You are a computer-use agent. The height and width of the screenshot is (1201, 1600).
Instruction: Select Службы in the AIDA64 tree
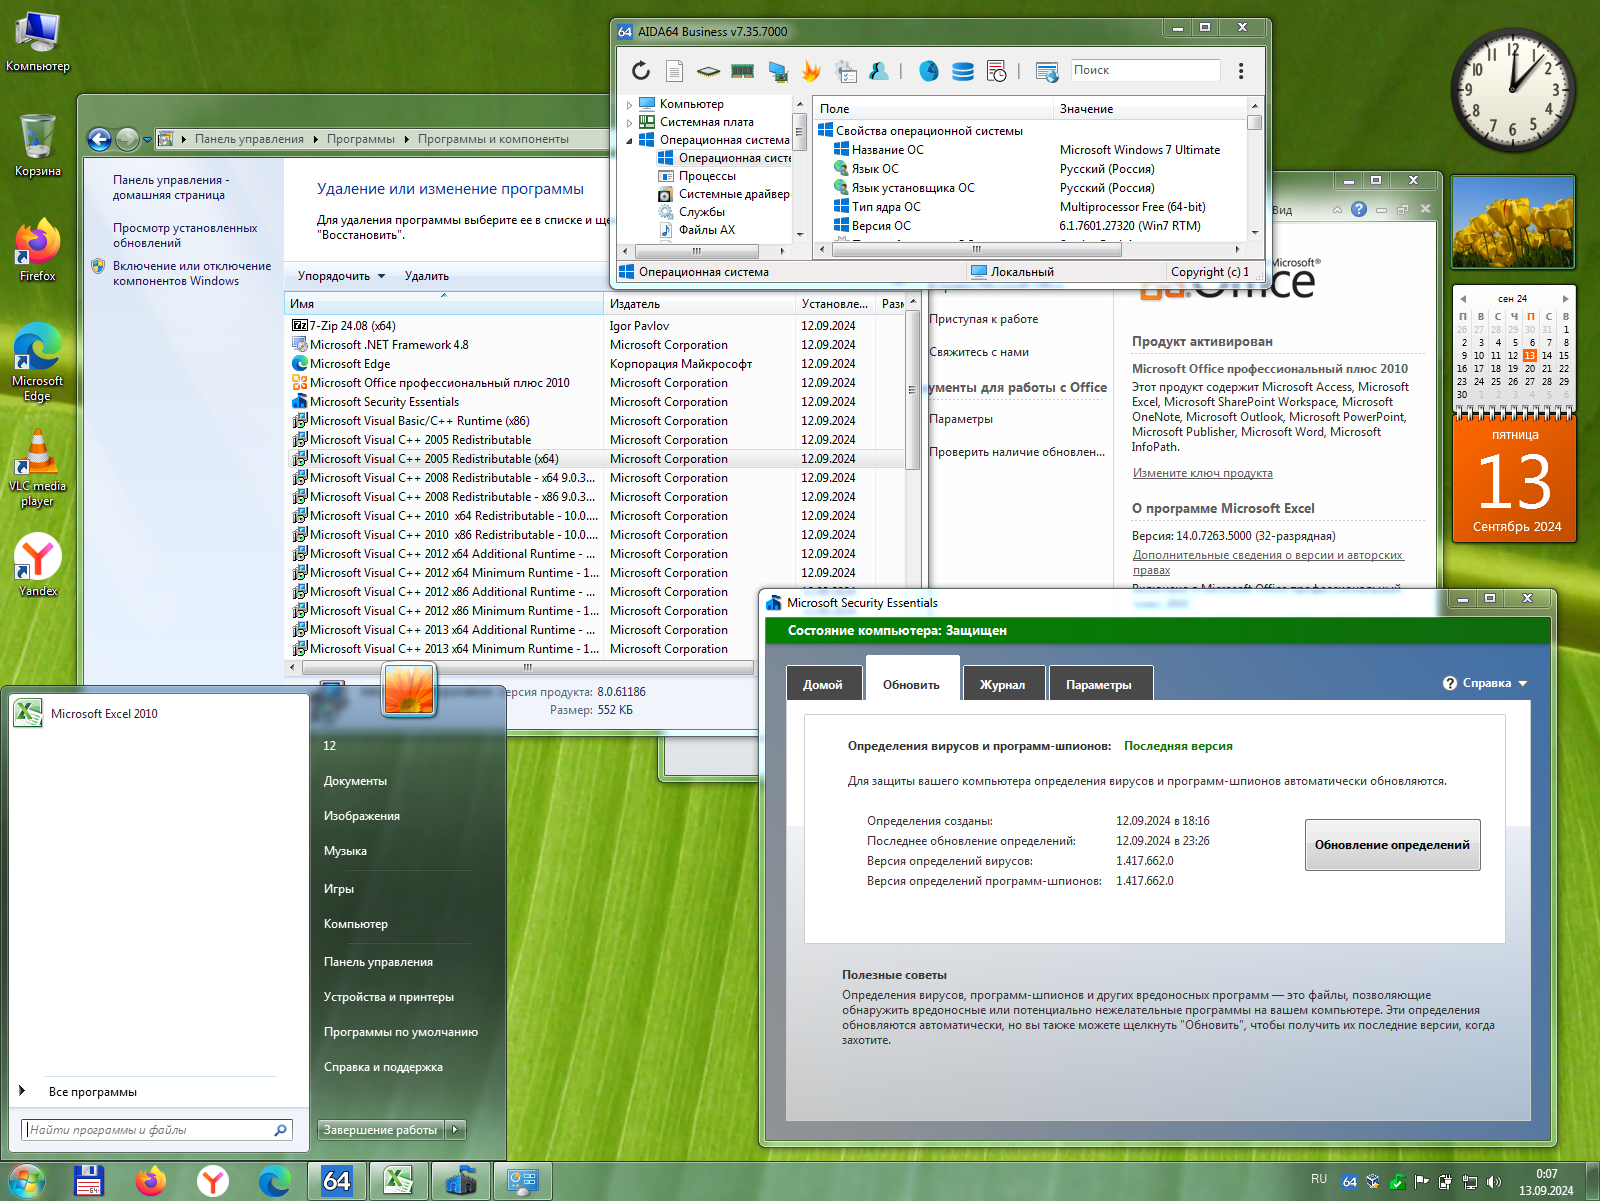click(x=702, y=212)
